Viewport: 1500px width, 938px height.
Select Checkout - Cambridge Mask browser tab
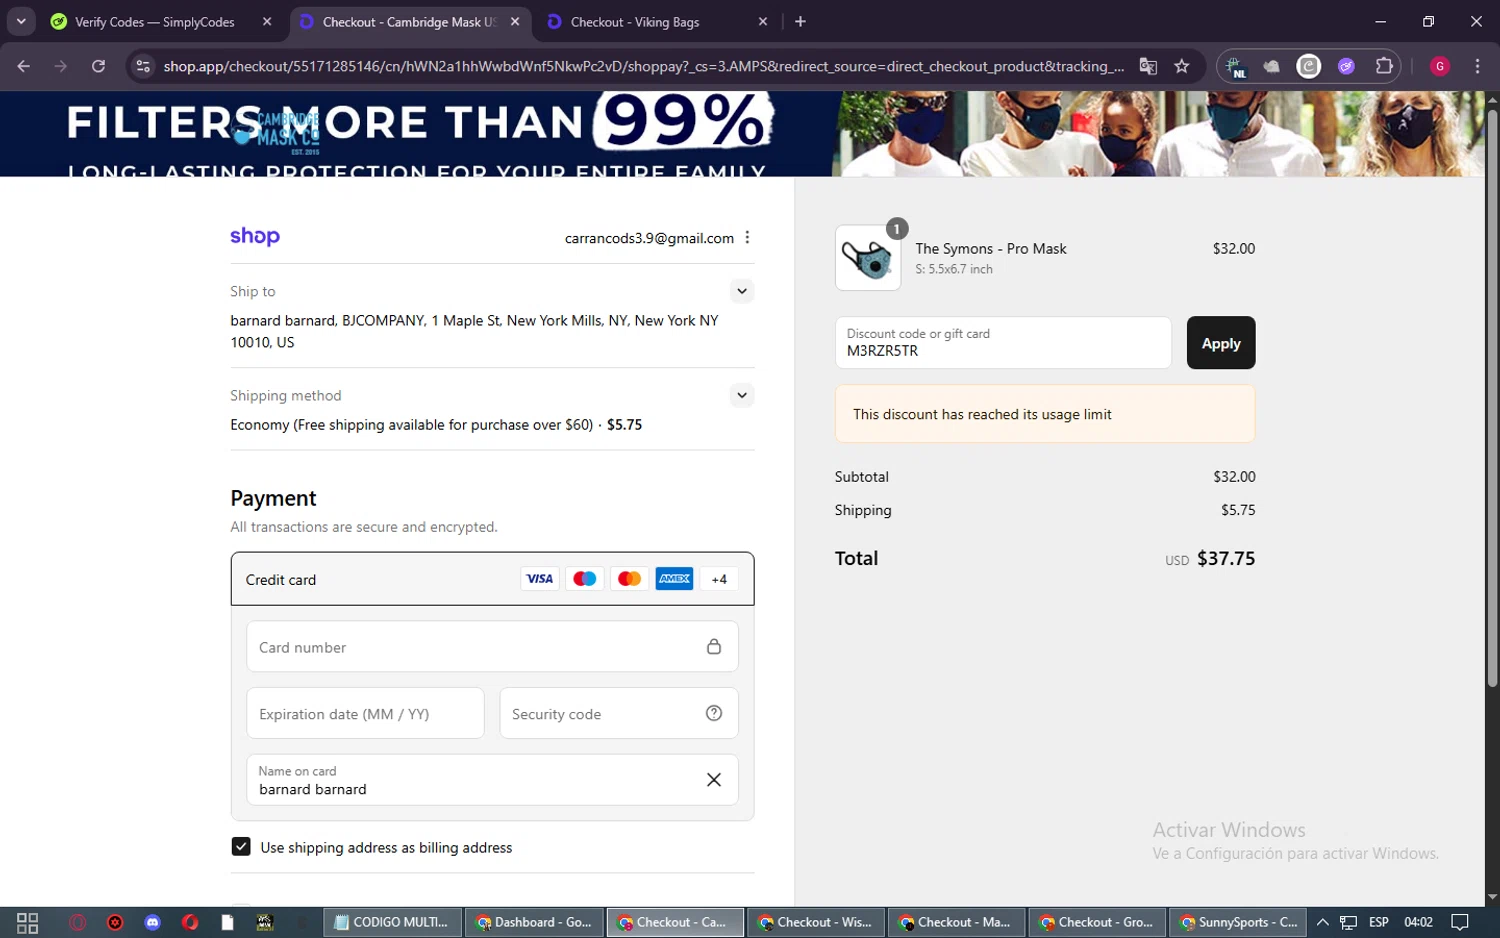click(410, 21)
